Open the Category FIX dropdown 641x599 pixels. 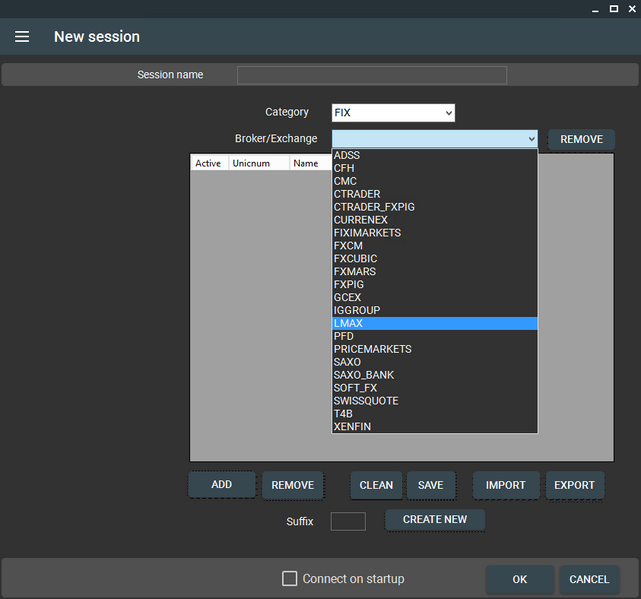tap(394, 113)
